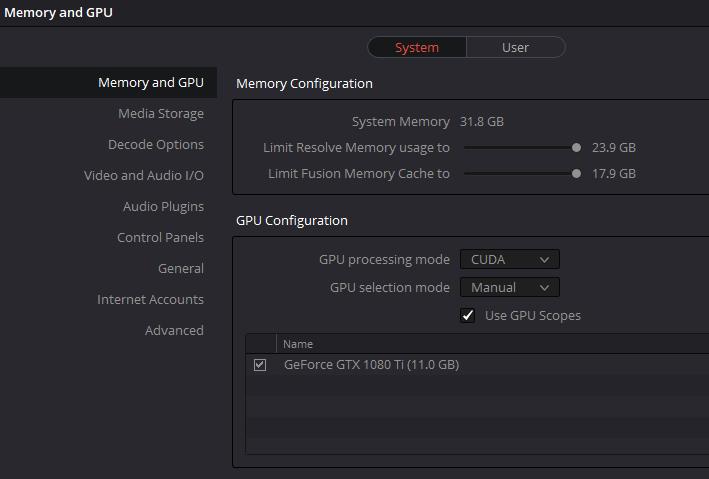Screen dimensions: 709x479
Task: Switch to the System tab
Action: click(417, 47)
